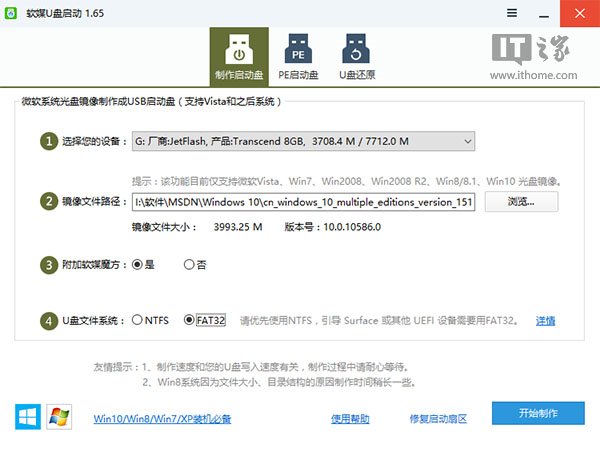Click the Windows 10 logo icon
Image resolution: width=600 pixels, height=464 pixels.
28,417
